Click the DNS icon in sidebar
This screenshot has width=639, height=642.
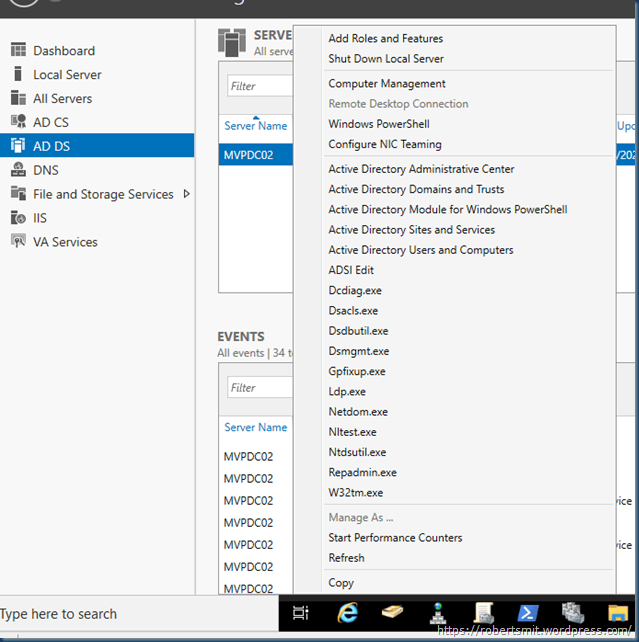pos(18,170)
